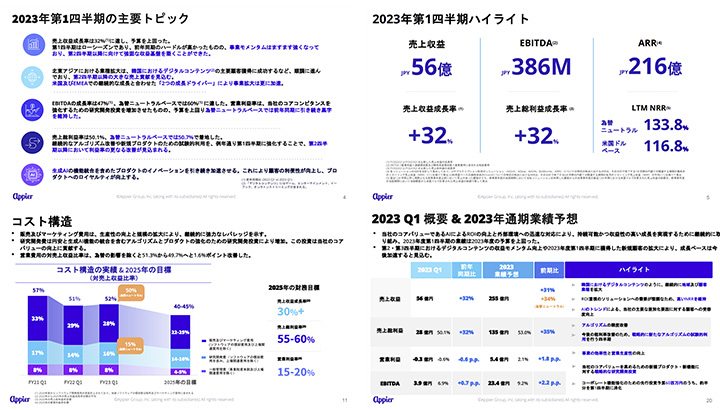Click the 22-25% segment of the 2025 target bar
The image size is (720, 410).
180,332
